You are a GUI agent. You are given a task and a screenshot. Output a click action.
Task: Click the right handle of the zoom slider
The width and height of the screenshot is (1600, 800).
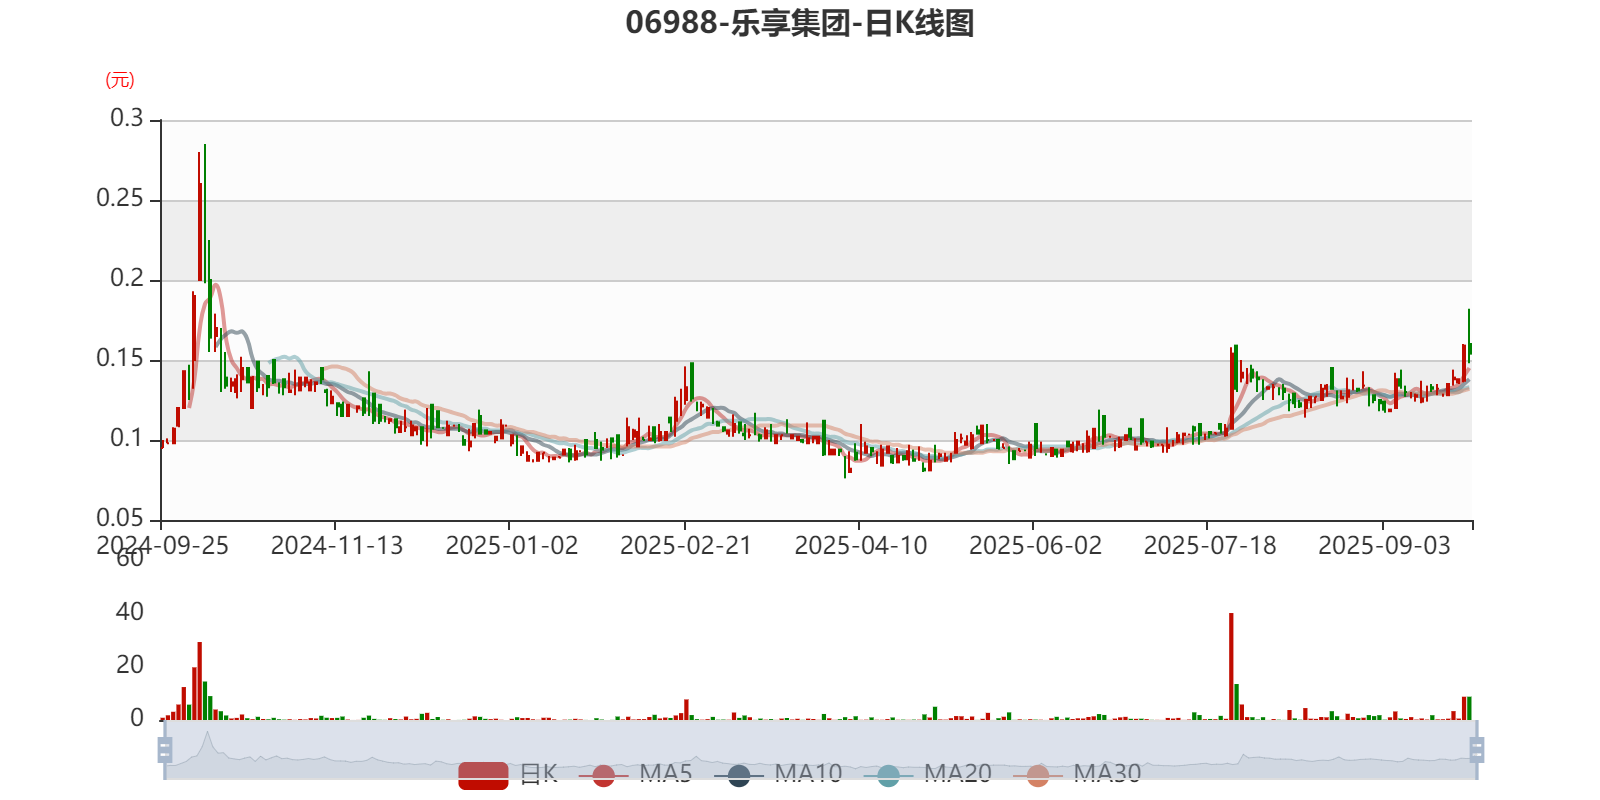[x=1477, y=749]
